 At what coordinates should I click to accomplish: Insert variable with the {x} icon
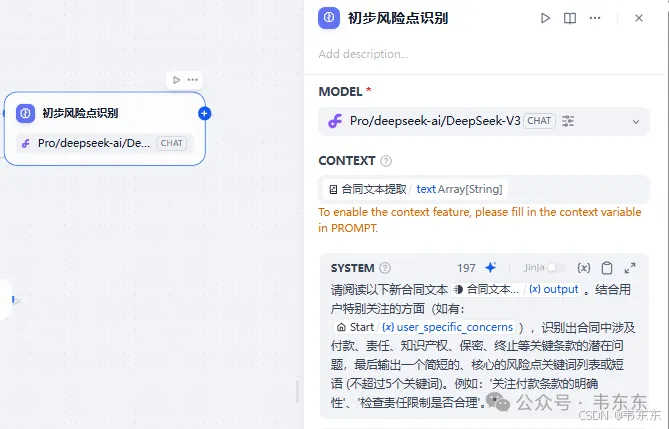[x=584, y=268]
